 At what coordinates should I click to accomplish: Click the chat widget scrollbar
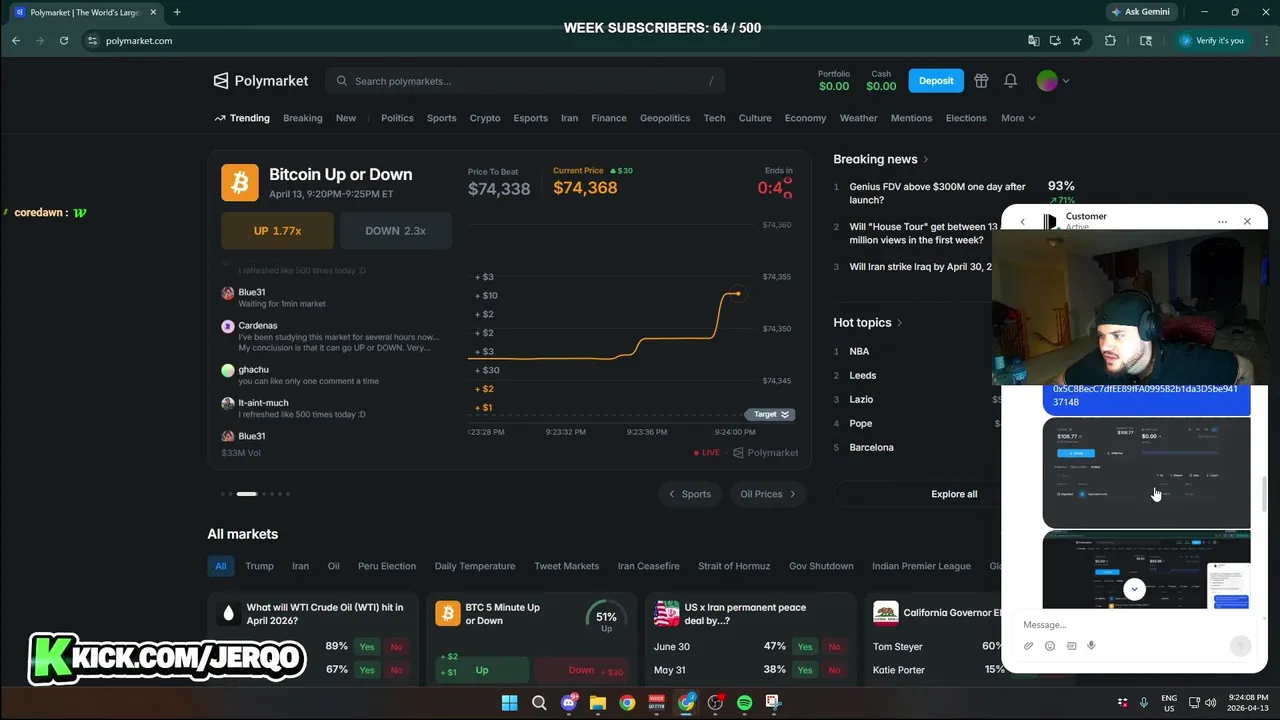click(1263, 493)
